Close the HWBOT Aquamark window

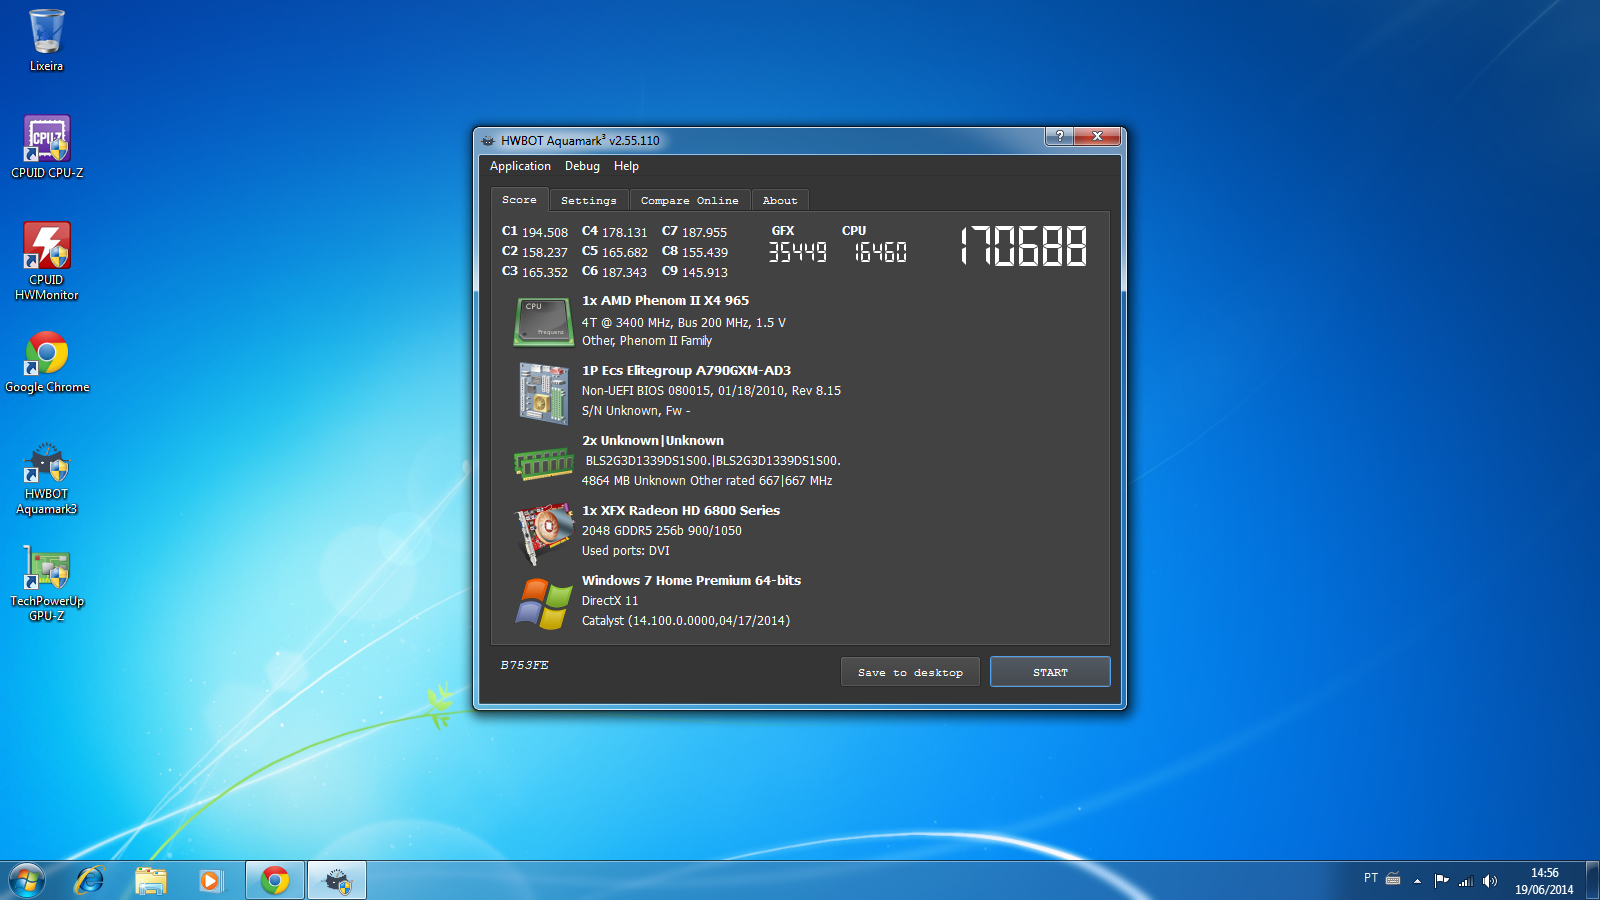click(1097, 136)
